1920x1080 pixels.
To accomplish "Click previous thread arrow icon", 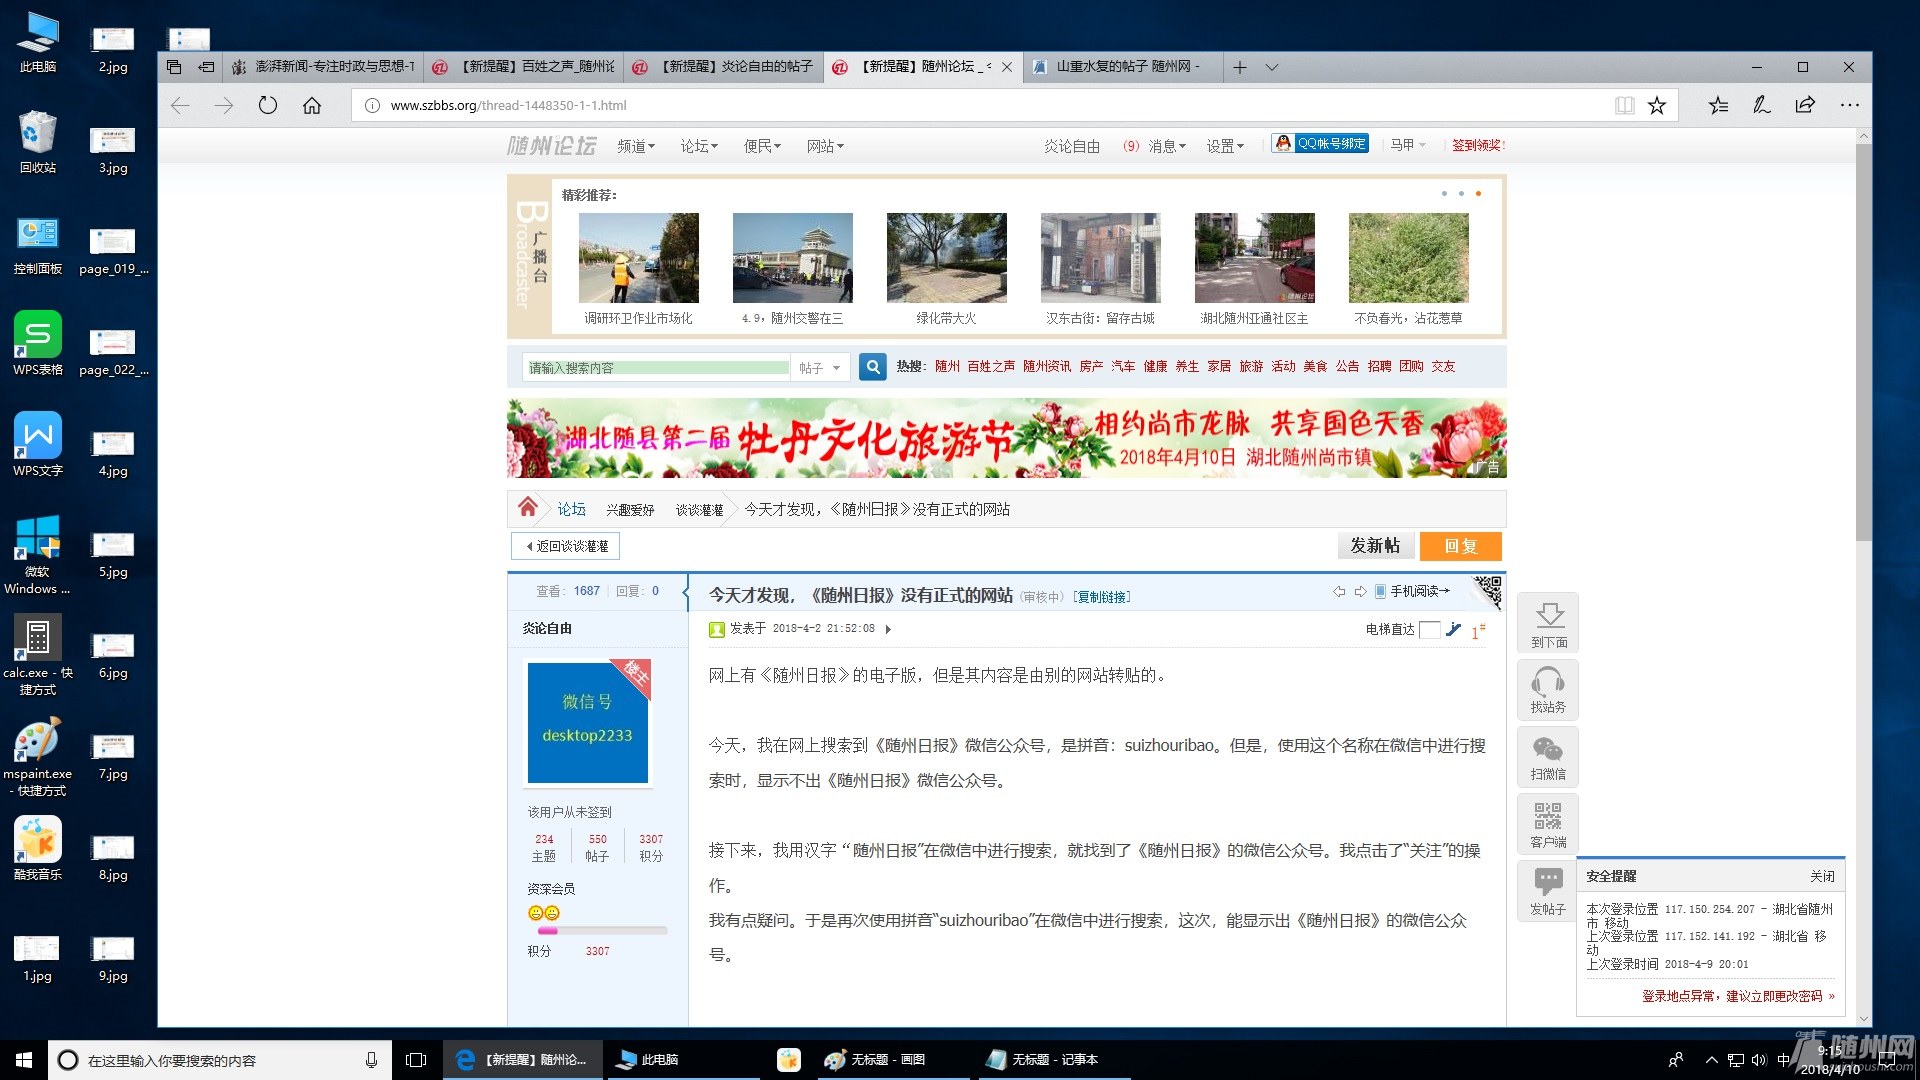I will point(1339,592).
